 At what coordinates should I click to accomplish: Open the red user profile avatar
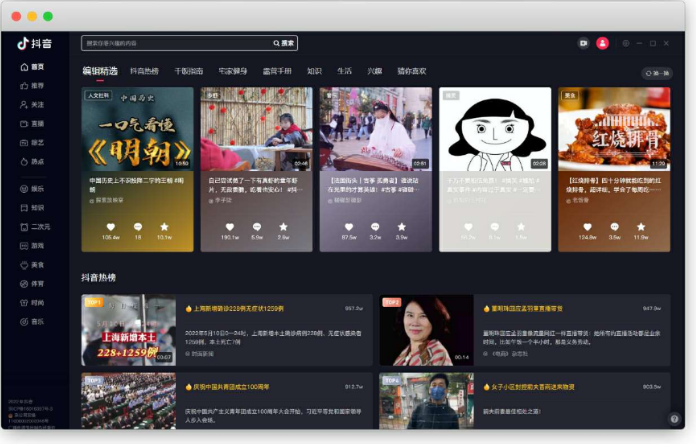tap(602, 43)
